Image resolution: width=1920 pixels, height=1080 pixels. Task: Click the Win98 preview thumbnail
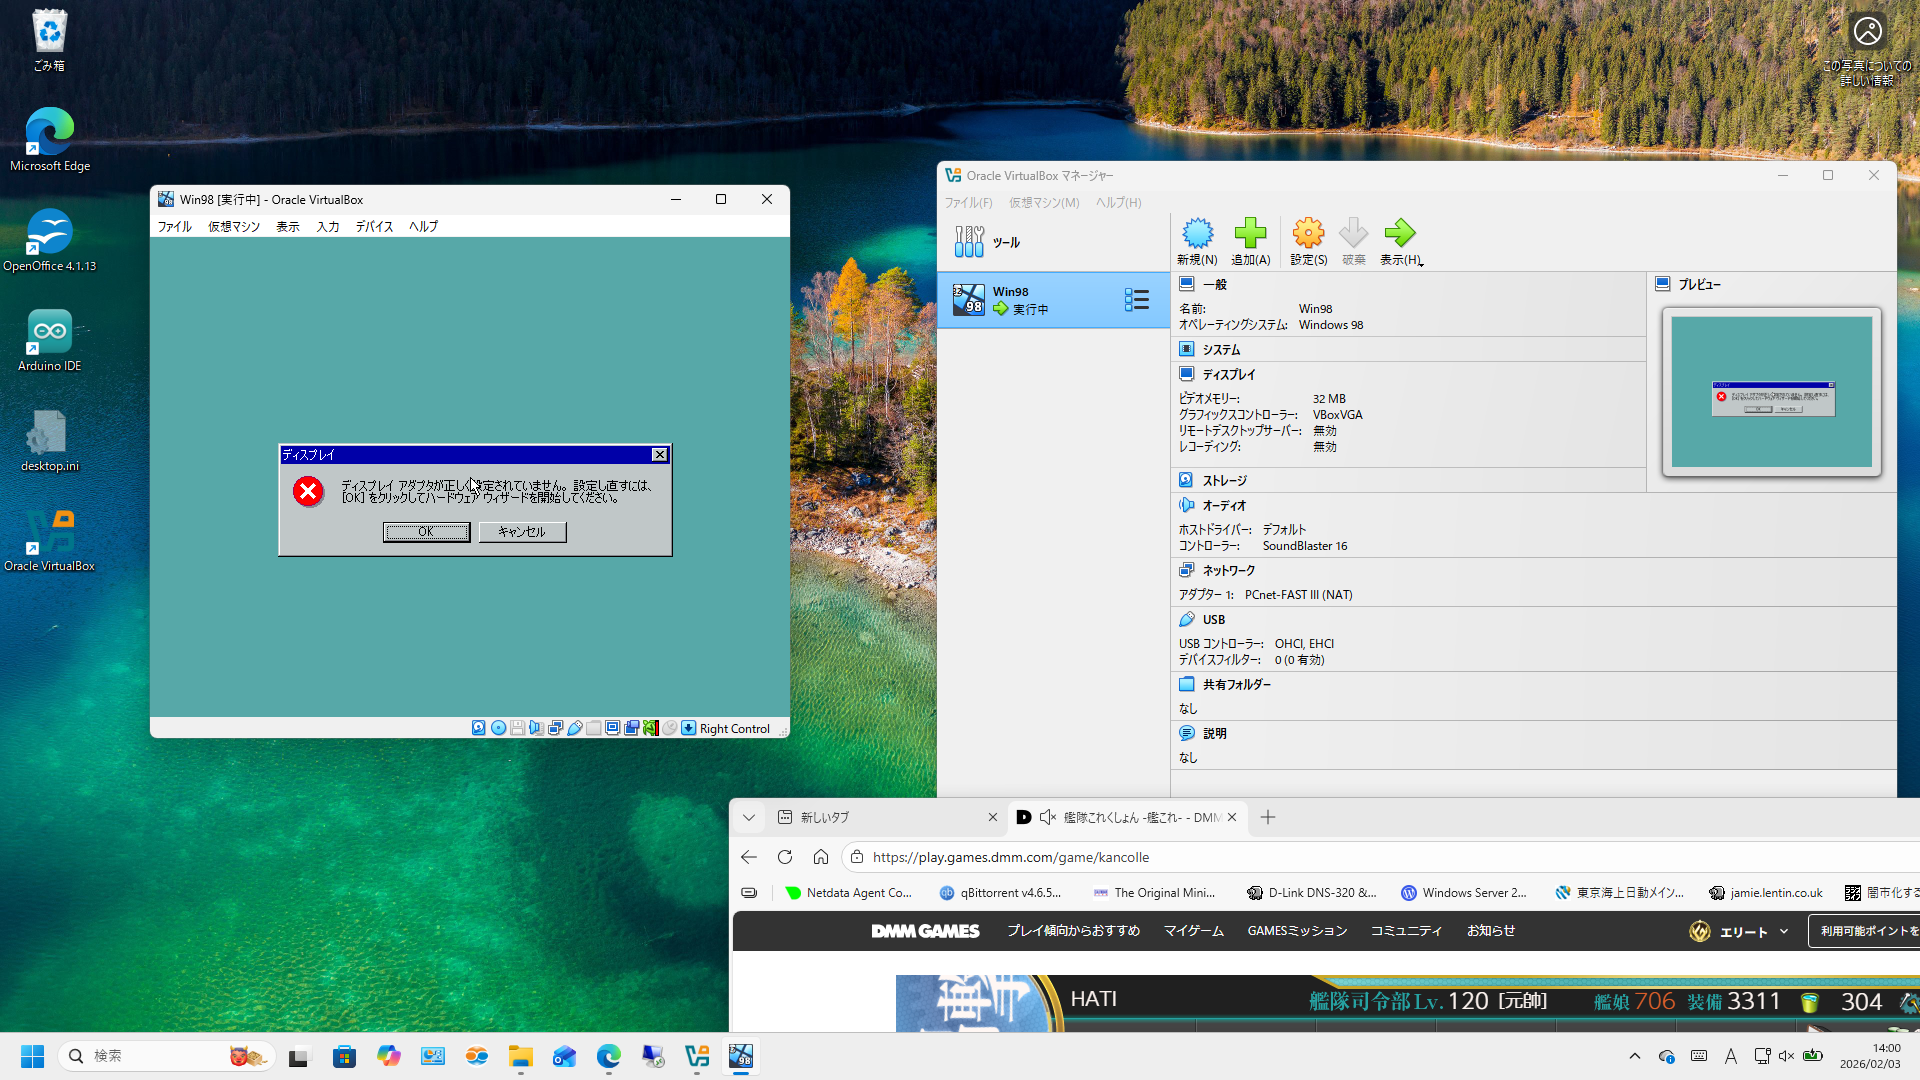click(x=1771, y=392)
